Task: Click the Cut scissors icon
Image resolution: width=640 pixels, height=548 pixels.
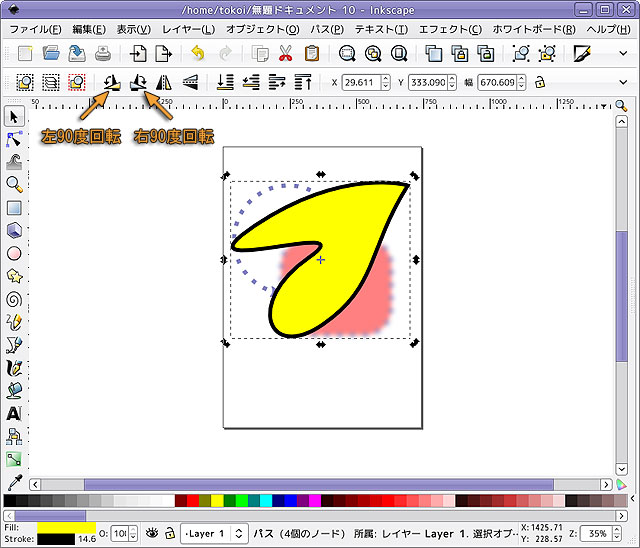Action: (x=286, y=53)
